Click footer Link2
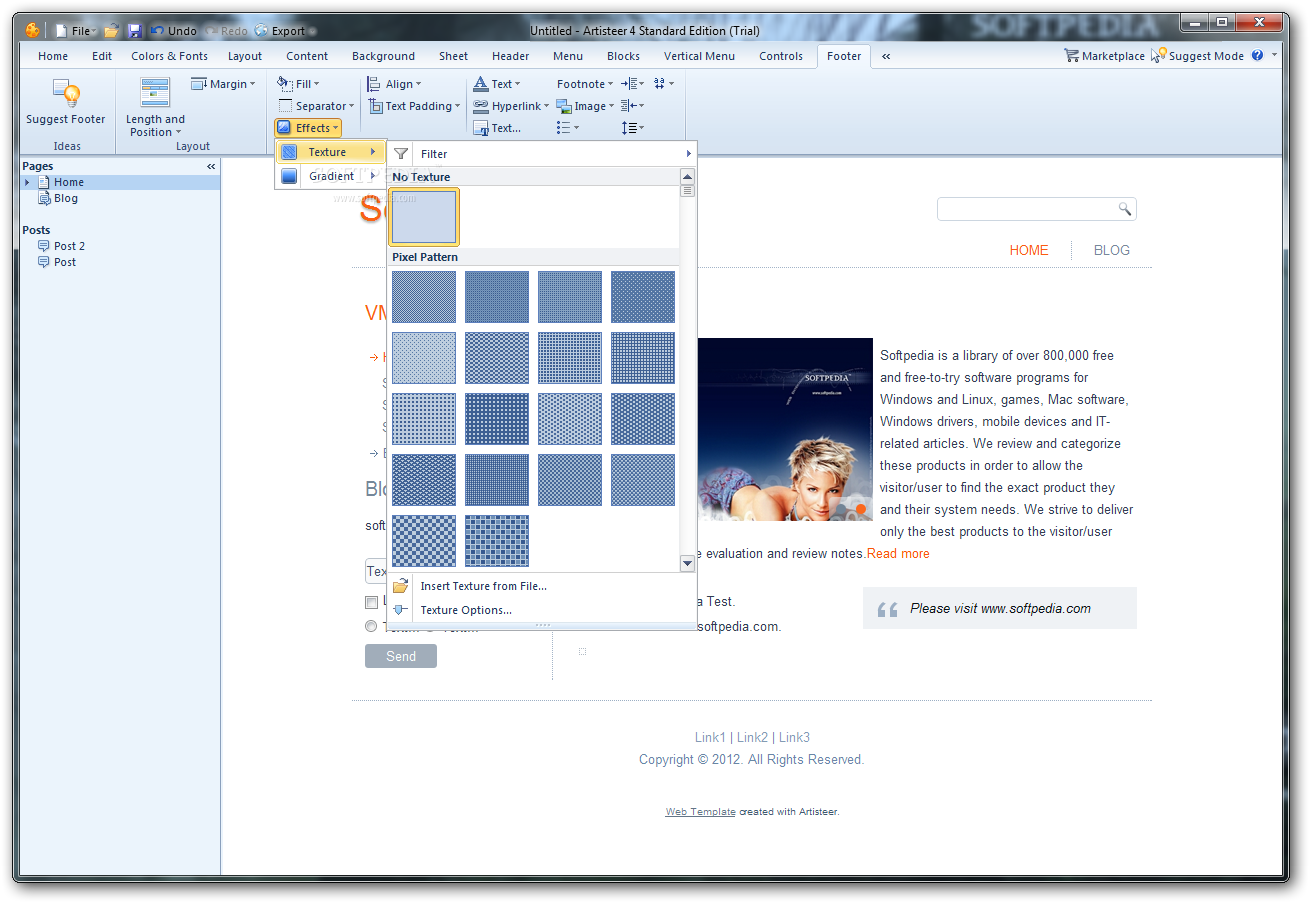The width and height of the screenshot is (1310, 903). pyautogui.click(x=753, y=737)
